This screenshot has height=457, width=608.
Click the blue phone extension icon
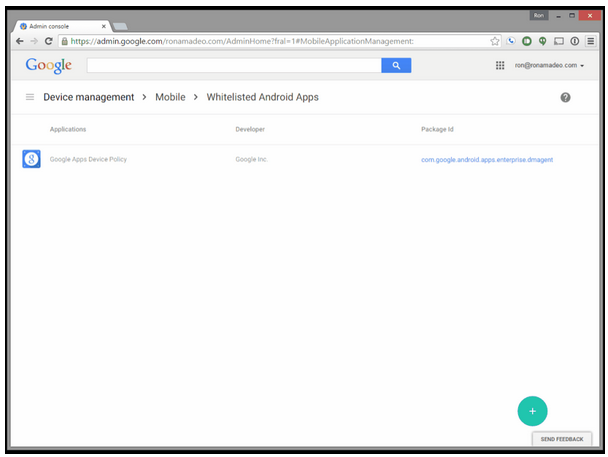pos(511,41)
